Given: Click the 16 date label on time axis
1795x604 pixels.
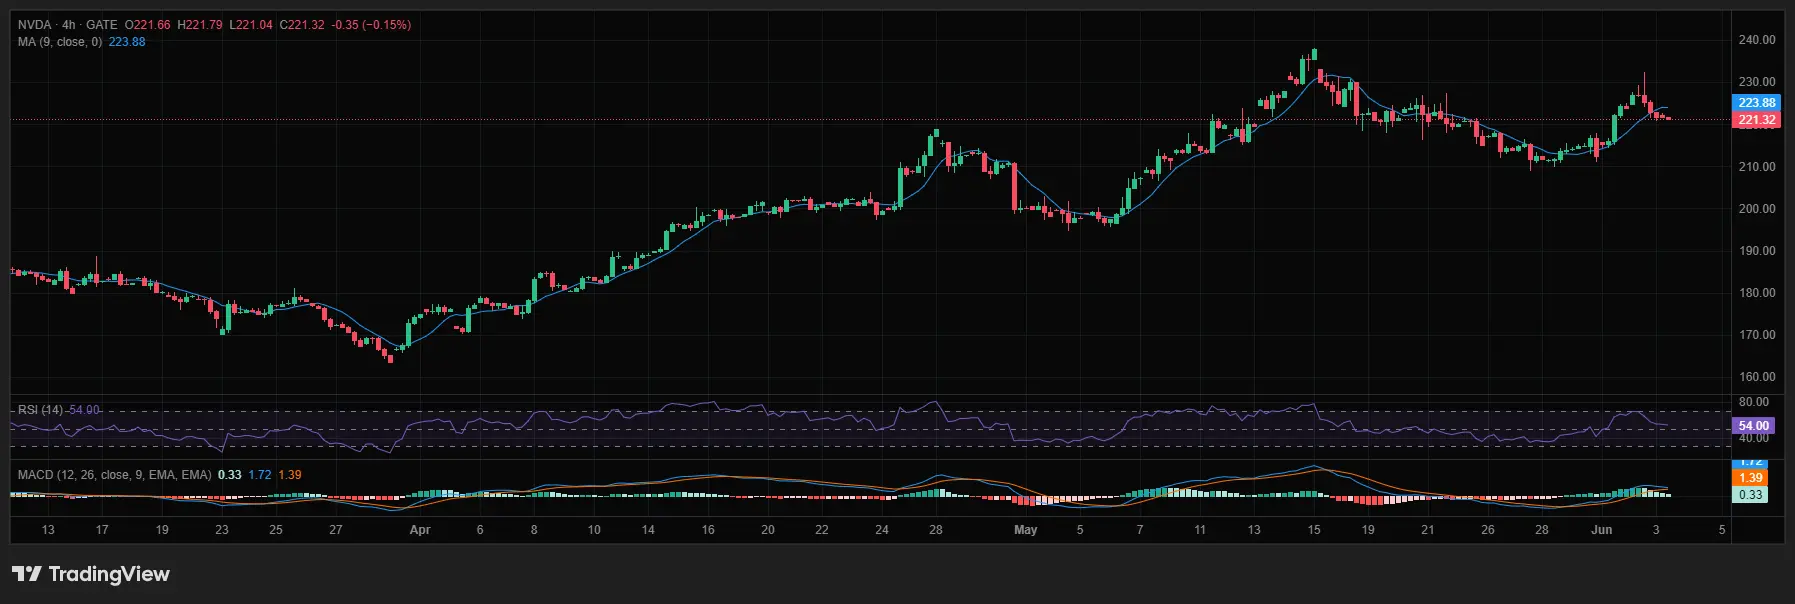Looking at the screenshot, I should pos(708,530).
